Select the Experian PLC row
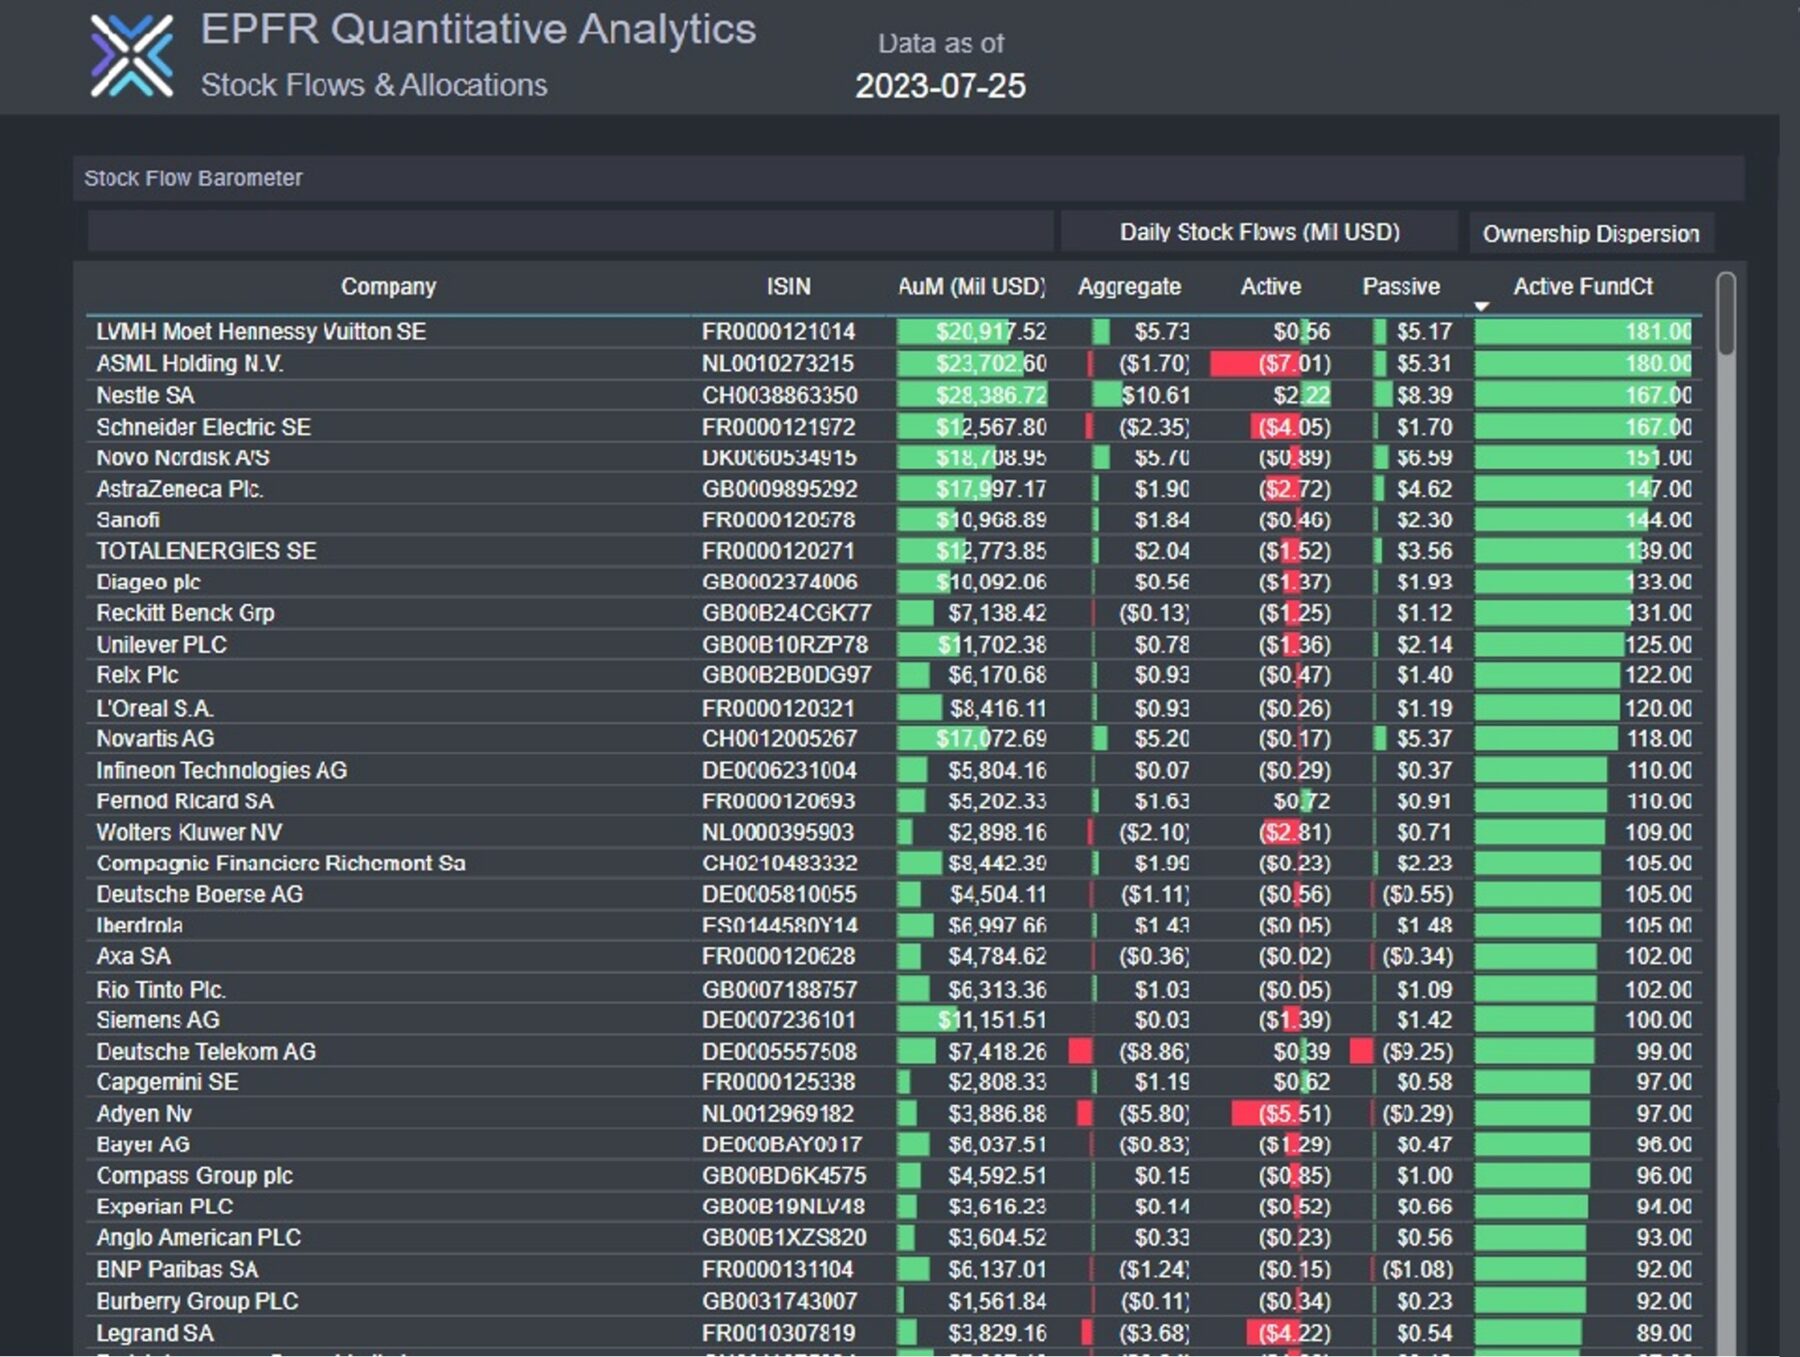 pyautogui.click(x=894, y=1207)
